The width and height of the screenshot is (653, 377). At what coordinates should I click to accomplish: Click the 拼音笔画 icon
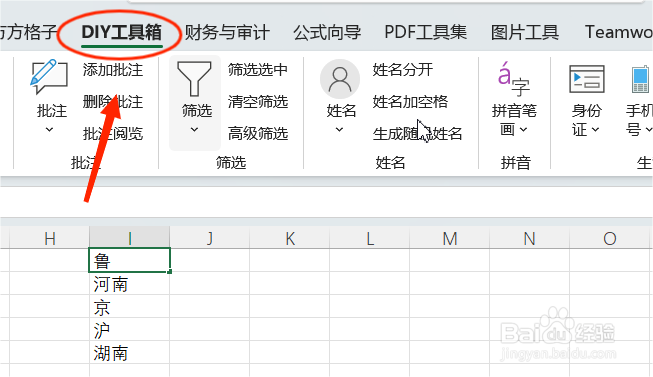[513, 79]
